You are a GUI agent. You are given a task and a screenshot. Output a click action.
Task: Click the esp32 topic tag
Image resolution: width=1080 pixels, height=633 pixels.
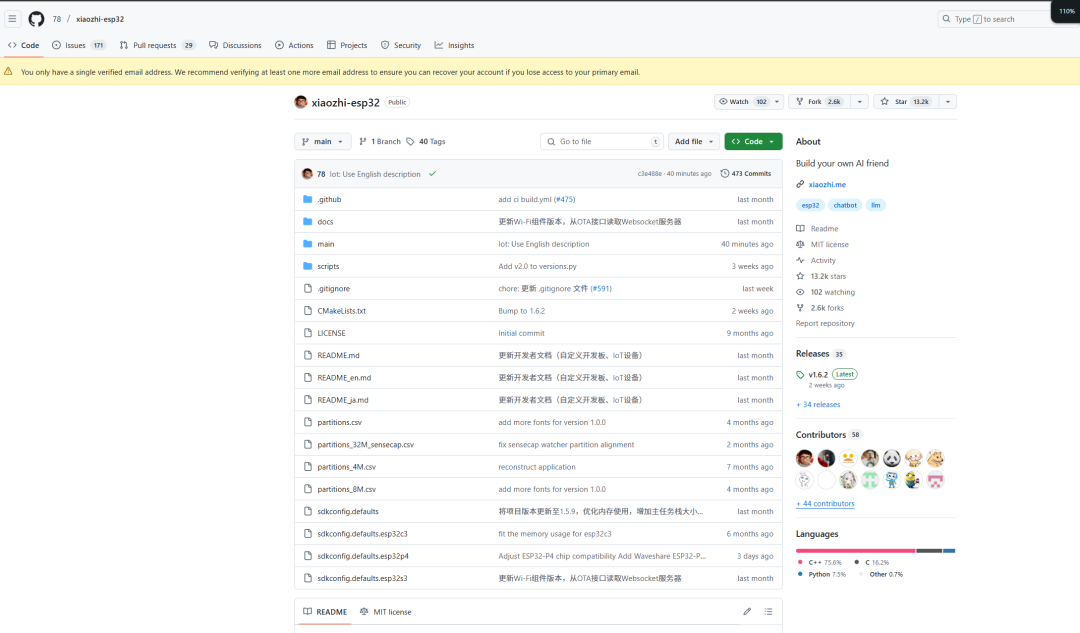810,205
